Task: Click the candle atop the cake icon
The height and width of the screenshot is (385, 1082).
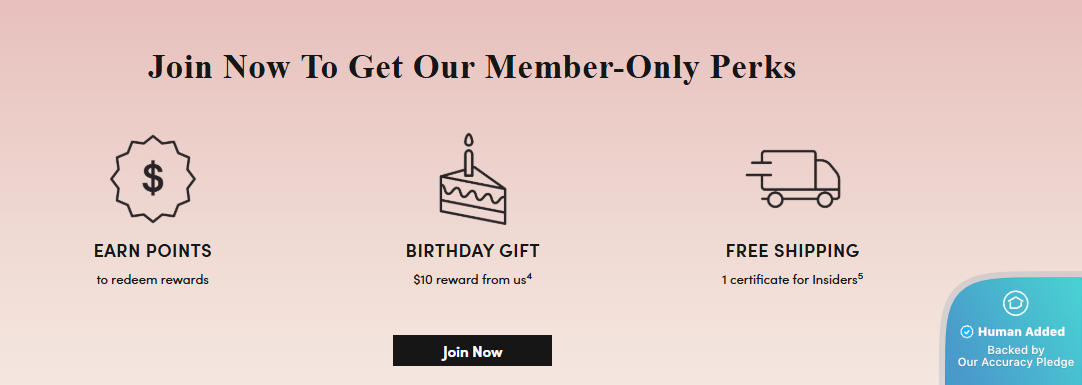Action: click(469, 155)
